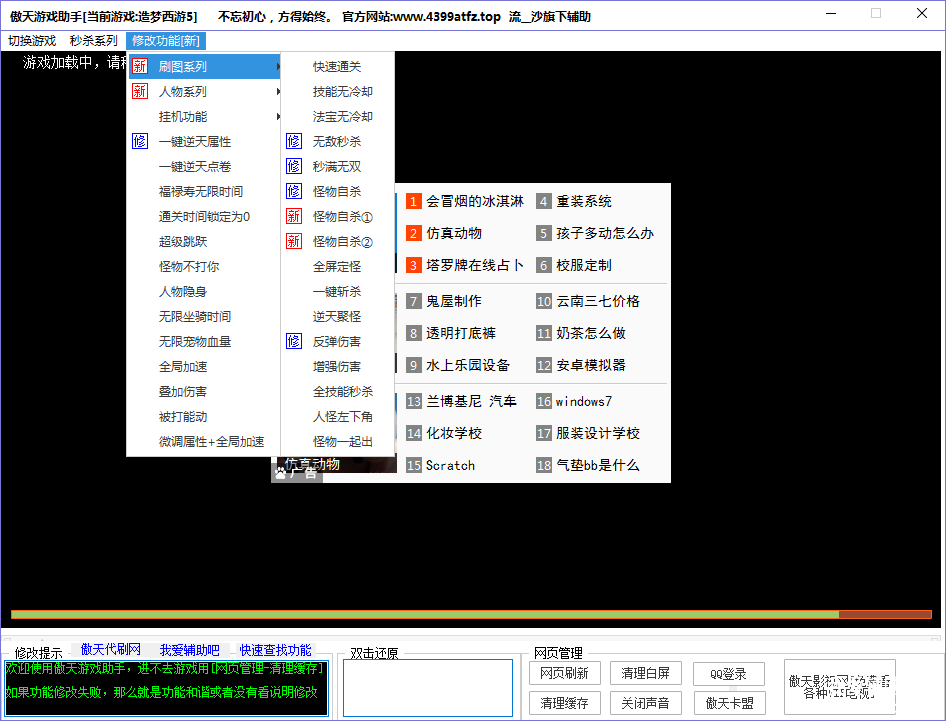The width and height of the screenshot is (946, 721).
Task: Click the 新 icon next to 怪物自杀②
Action: (294, 242)
